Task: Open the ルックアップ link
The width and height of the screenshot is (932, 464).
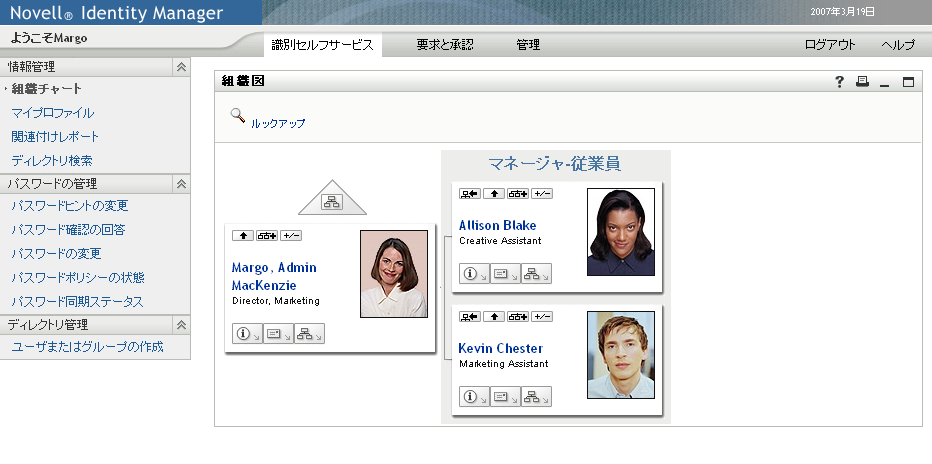Action: pyautogui.click(x=278, y=124)
